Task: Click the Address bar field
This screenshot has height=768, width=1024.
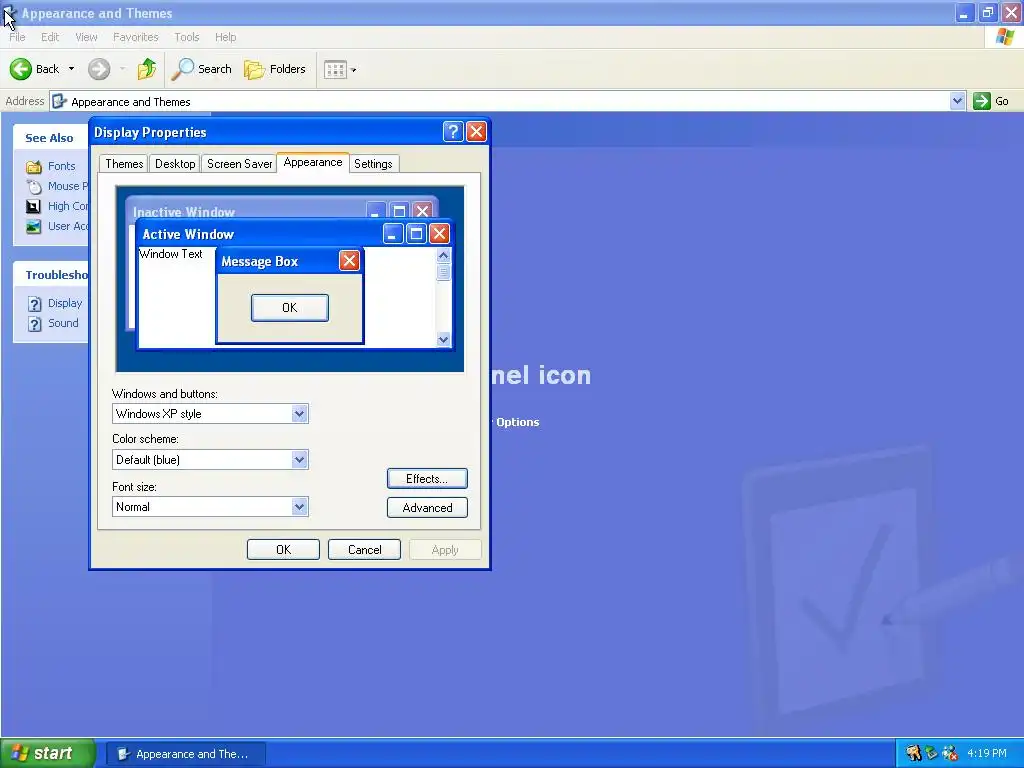Action: click(x=508, y=101)
